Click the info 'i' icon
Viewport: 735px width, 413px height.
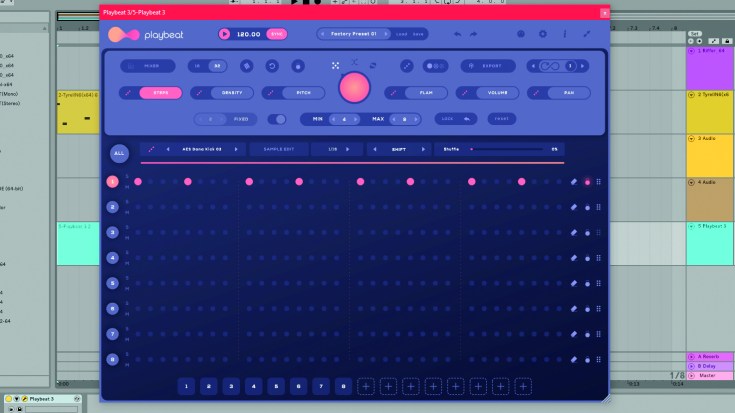pos(565,34)
